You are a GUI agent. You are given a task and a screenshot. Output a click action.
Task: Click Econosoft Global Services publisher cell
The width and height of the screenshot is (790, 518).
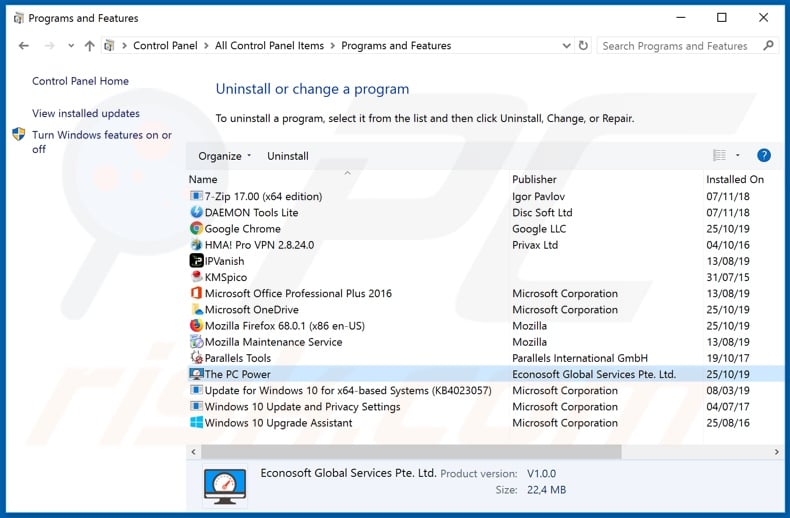pos(594,374)
